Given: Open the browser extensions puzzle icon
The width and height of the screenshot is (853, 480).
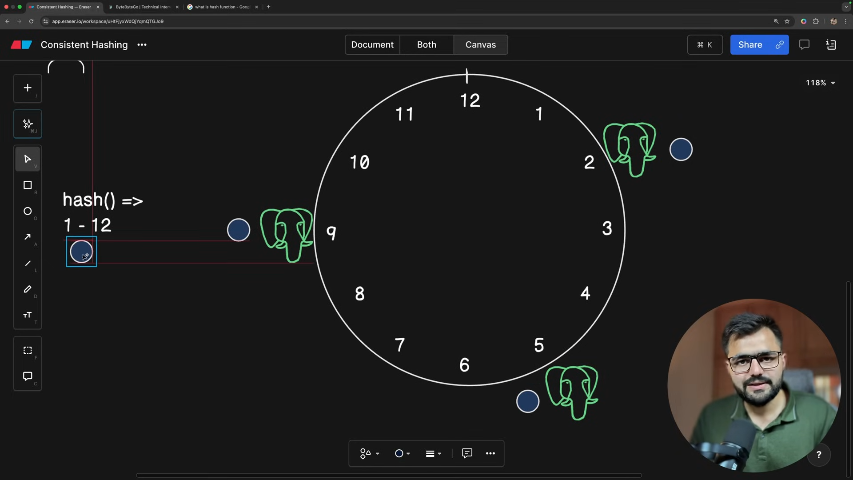Looking at the screenshot, I should tap(815, 21).
